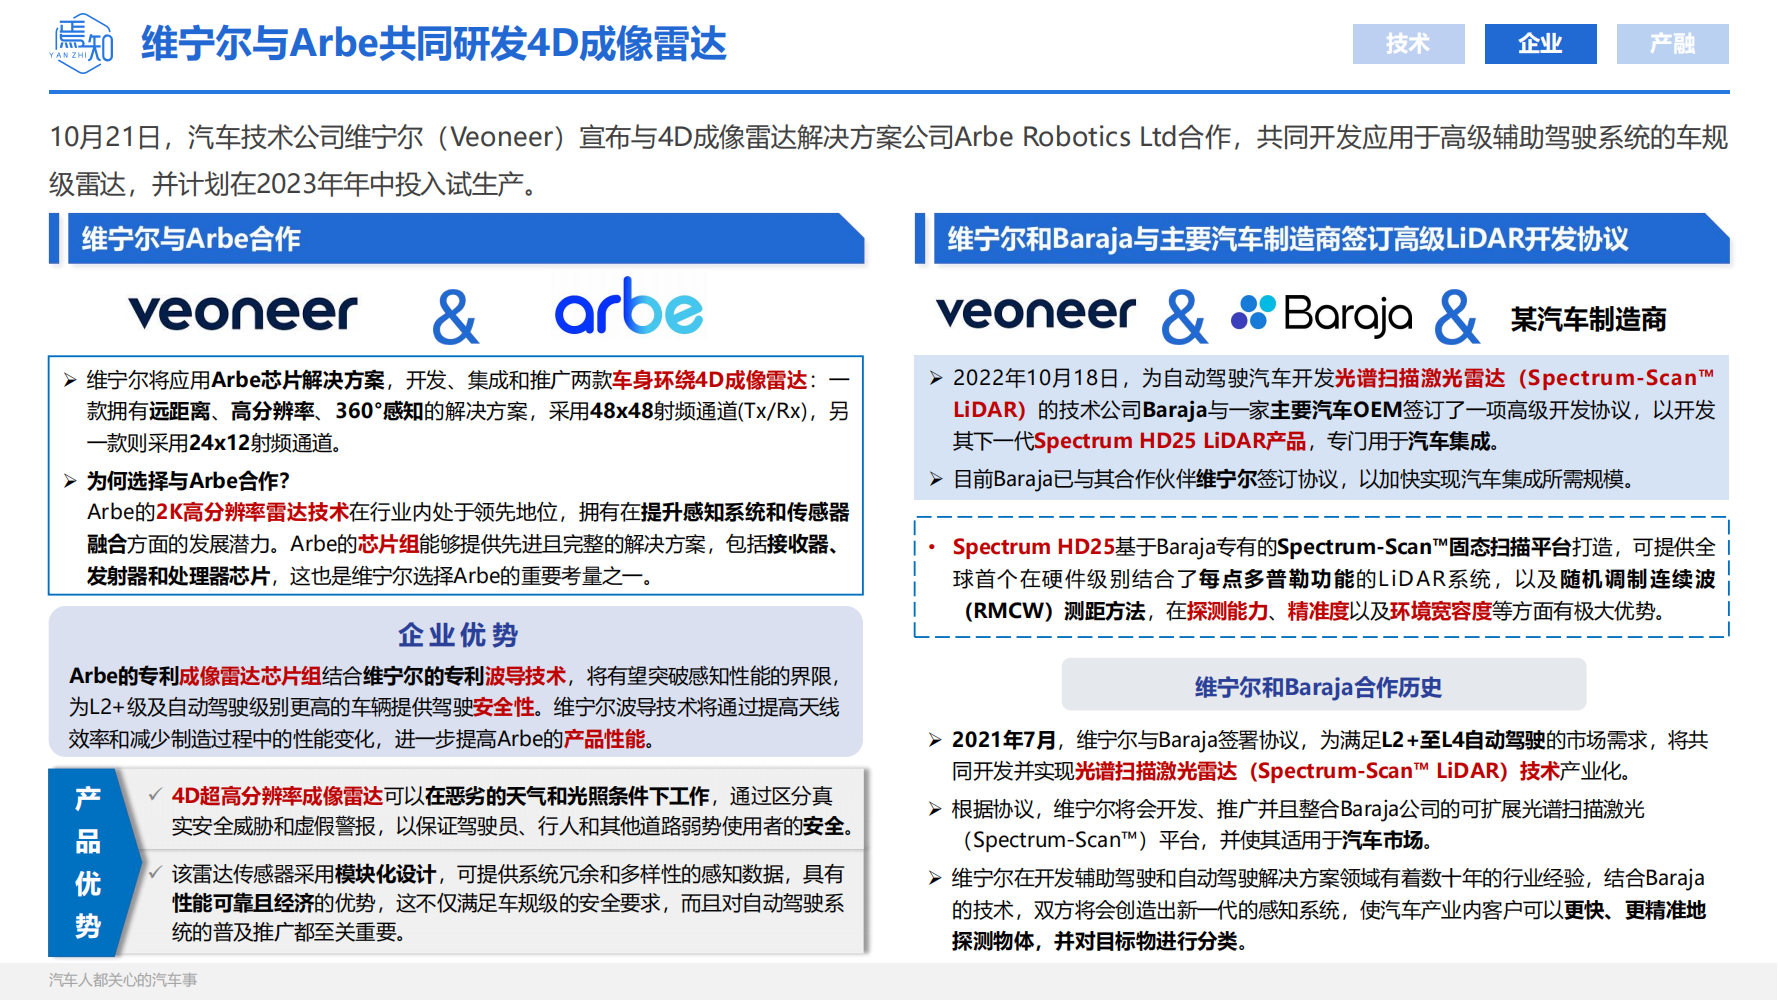Click the checkmark beside 该雷达传感器采用模块化设计
Screen dimensions: 1778x1000
(x=156, y=873)
